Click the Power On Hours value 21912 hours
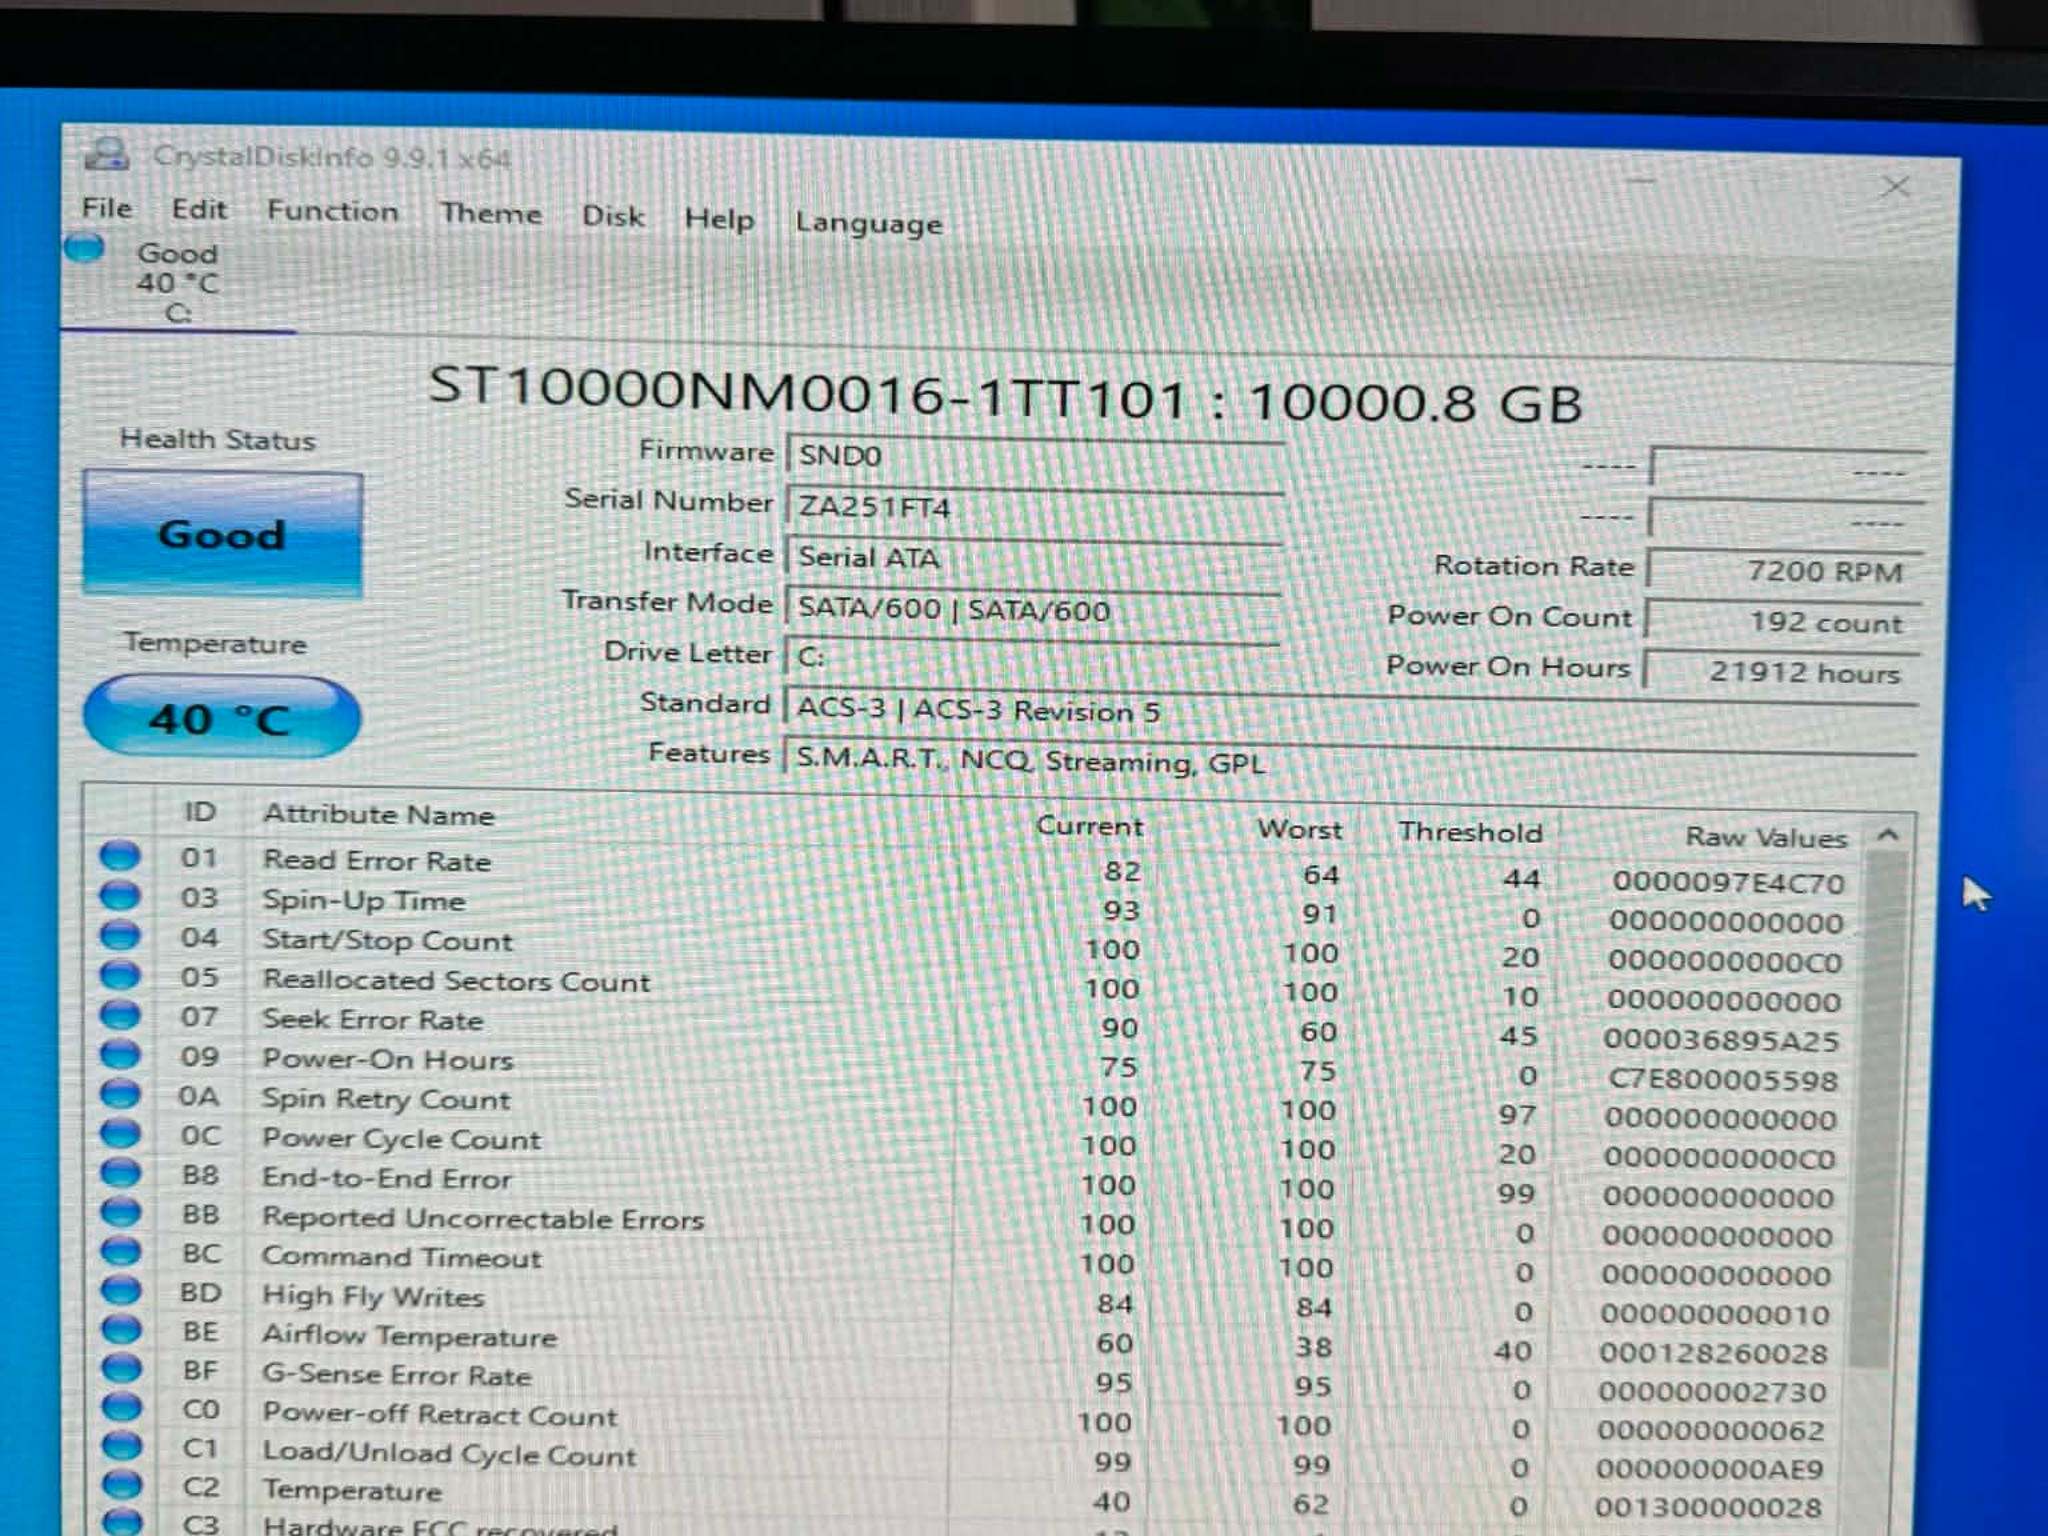2048x1536 pixels. (1784, 672)
